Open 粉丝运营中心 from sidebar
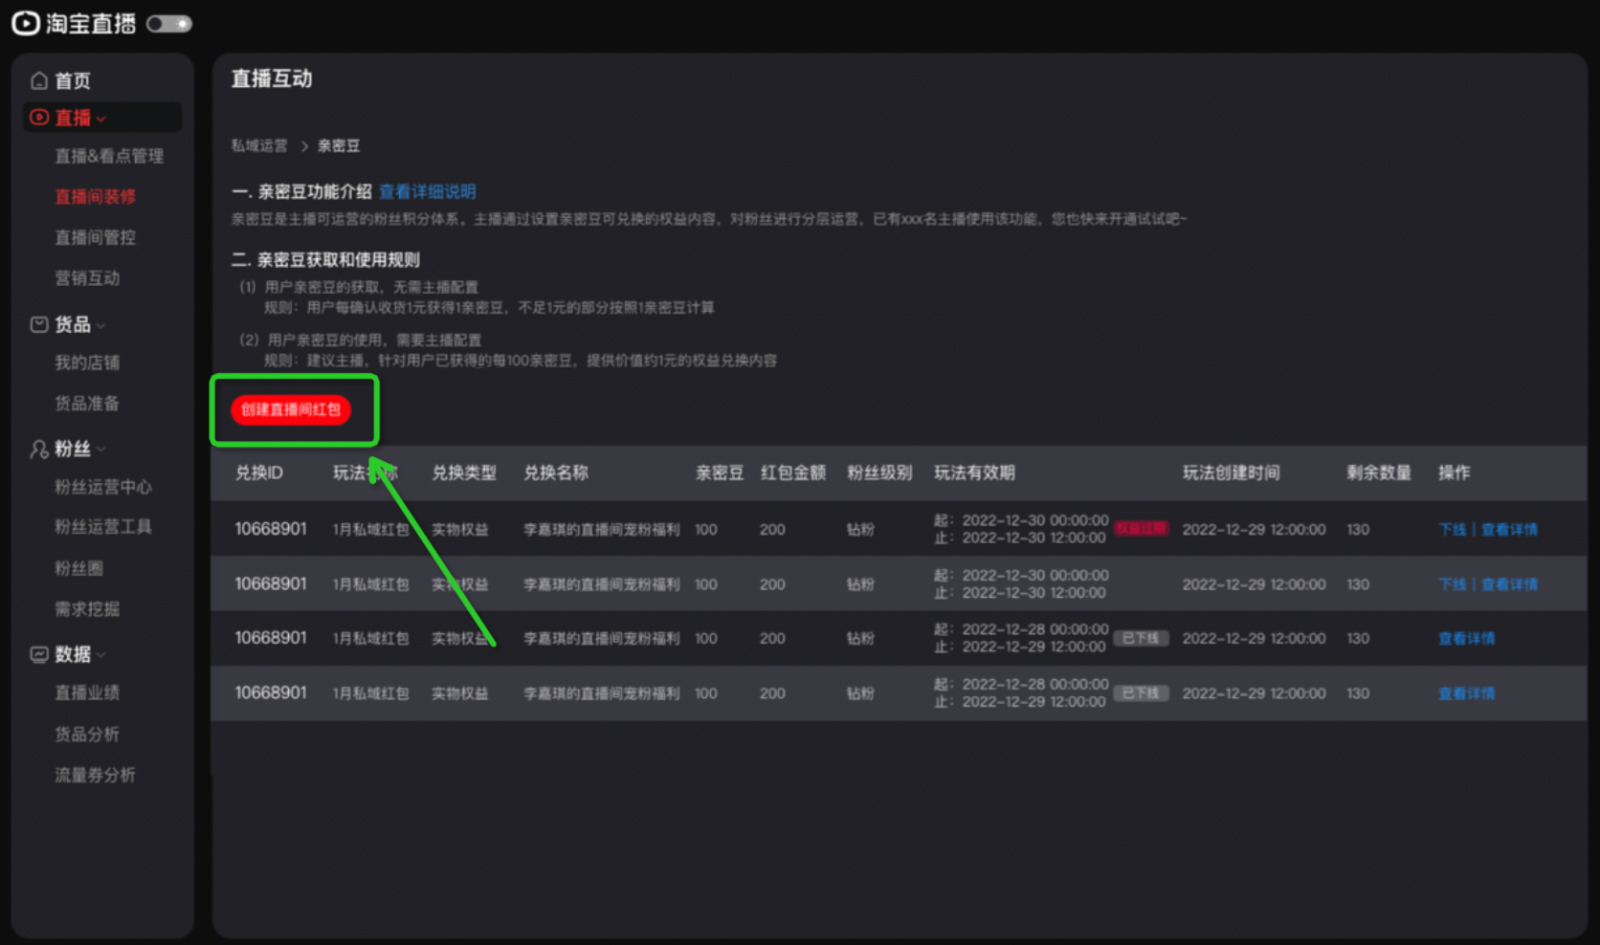 [x=103, y=488]
